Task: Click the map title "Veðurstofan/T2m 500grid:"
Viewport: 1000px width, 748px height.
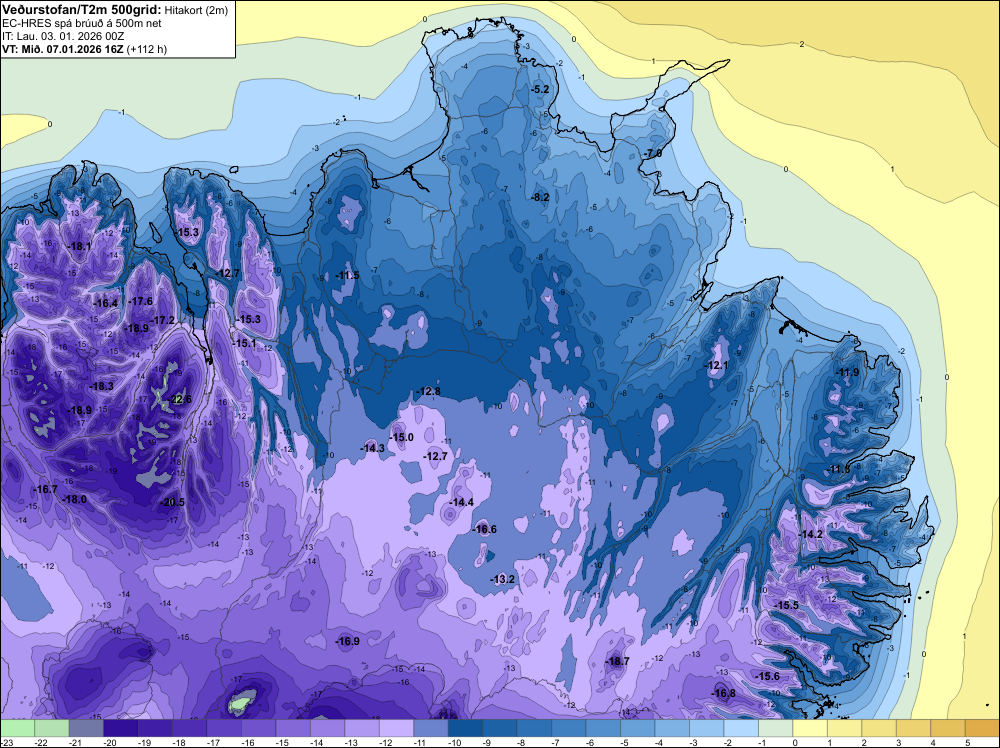Action: point(82,9)
